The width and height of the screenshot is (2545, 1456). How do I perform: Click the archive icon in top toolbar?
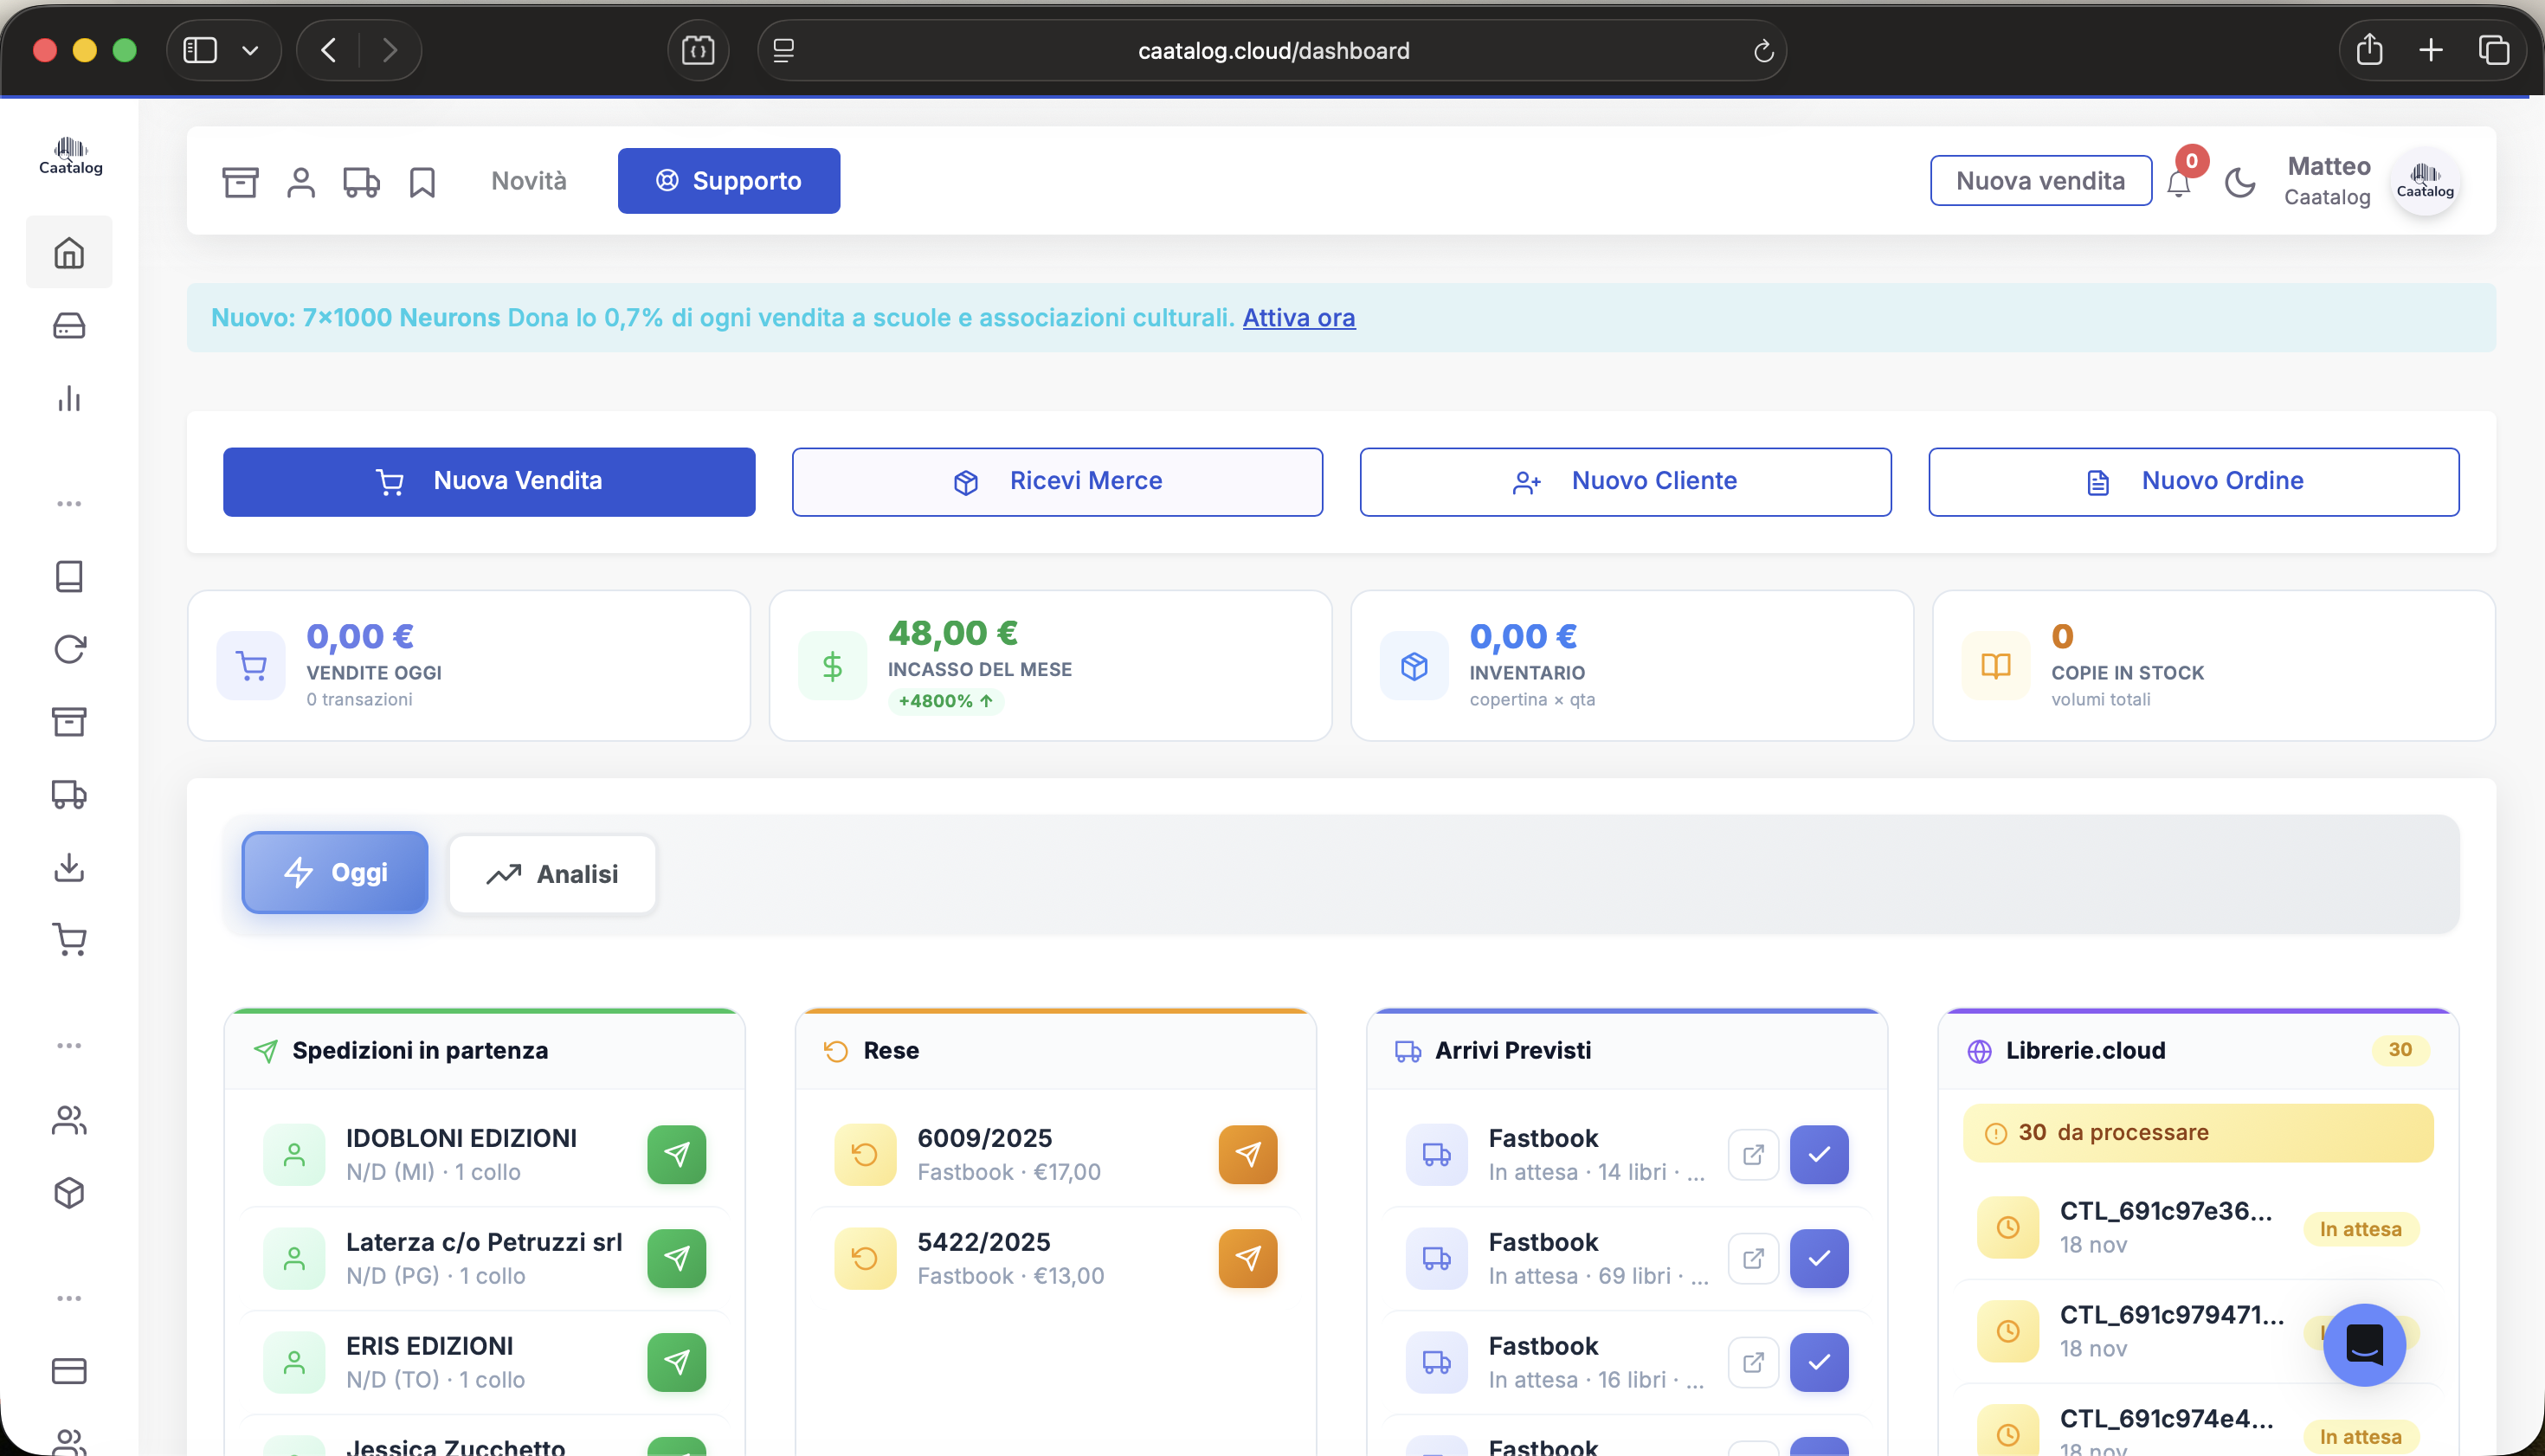pos(240,181)
